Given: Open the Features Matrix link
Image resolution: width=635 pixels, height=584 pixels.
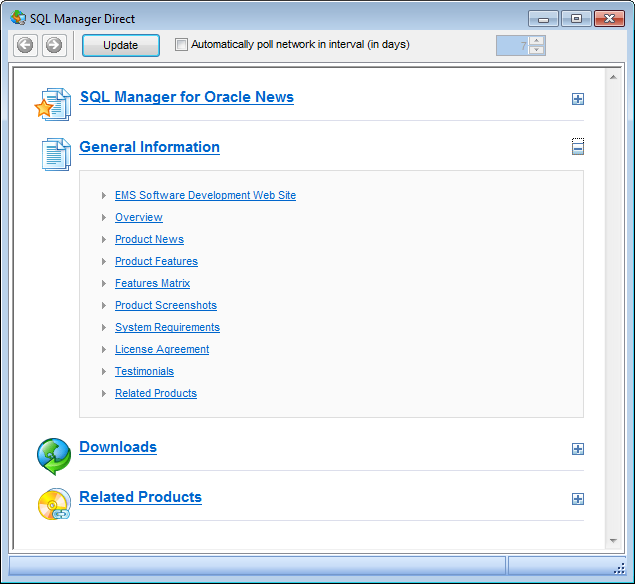Looking at the screenshot, I should pos(152,283).
